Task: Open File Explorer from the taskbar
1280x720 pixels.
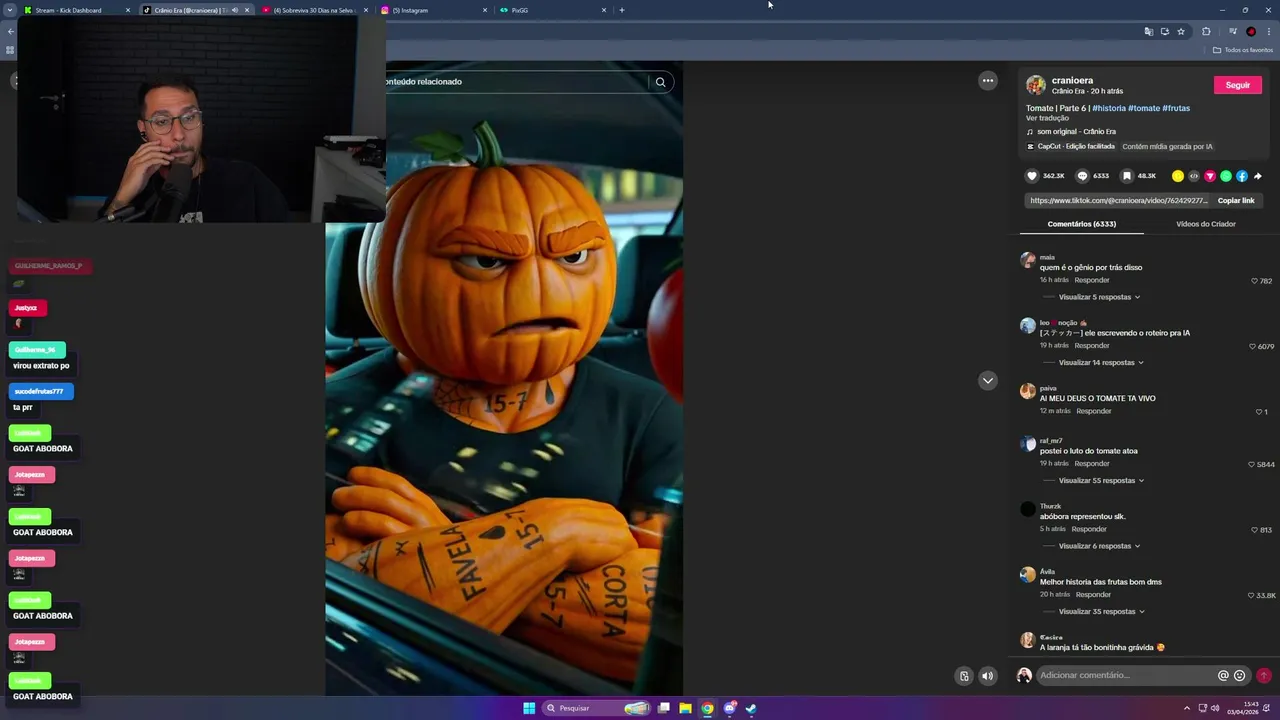Action: pos(685,708)
